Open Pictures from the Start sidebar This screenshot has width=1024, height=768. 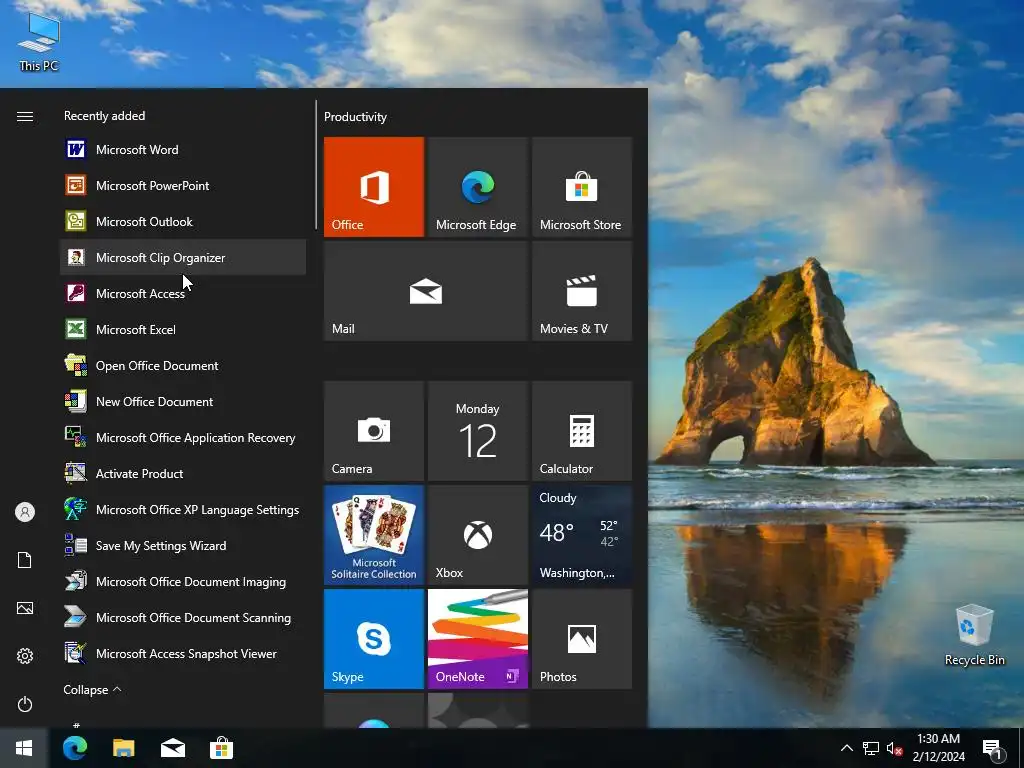[25, 608]
